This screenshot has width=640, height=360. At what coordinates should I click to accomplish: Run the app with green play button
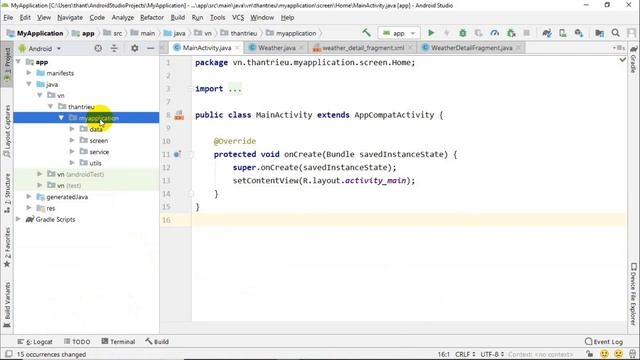point(431,33)
